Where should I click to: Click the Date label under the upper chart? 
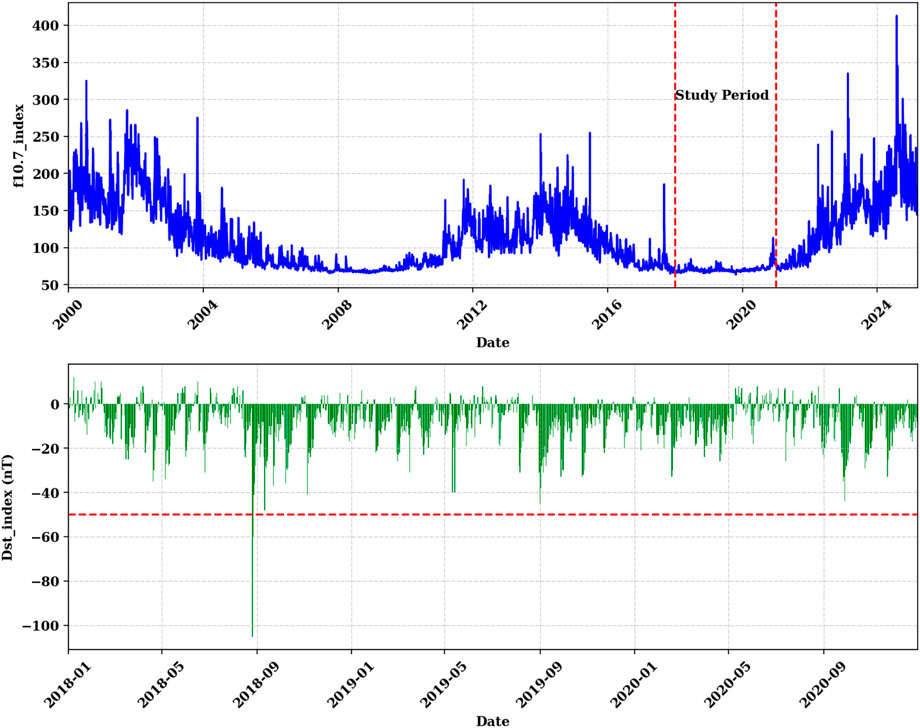(x=492, y=343)
